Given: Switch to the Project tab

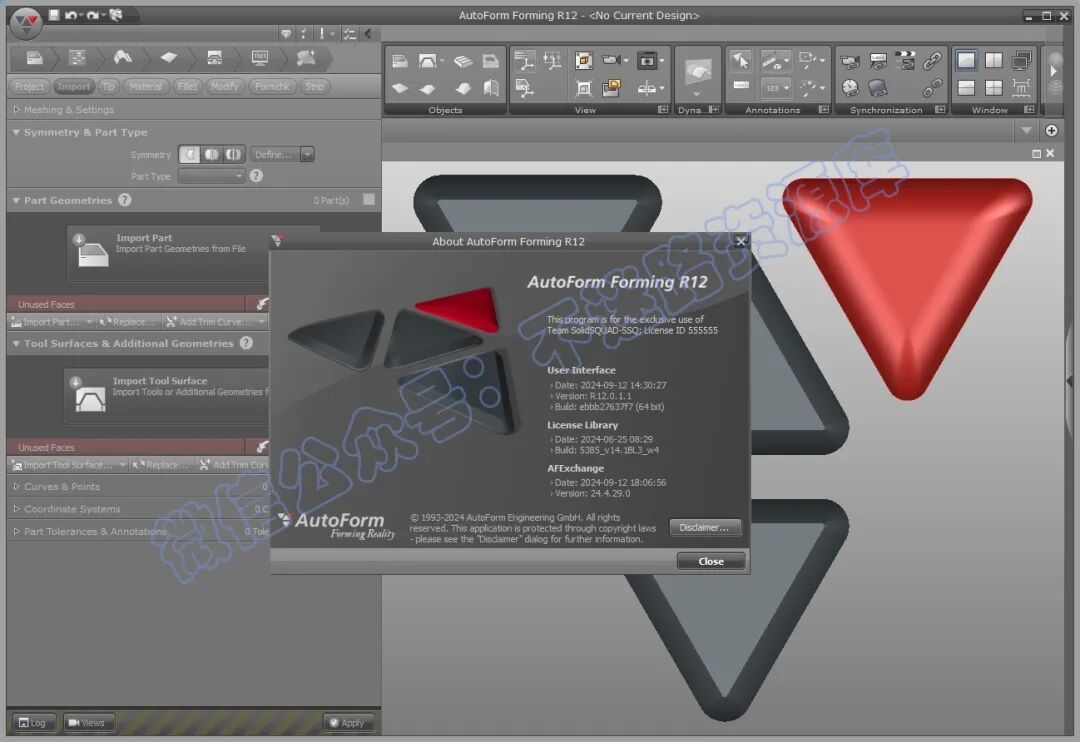Looking at the screenshot, I should [30, 87].
